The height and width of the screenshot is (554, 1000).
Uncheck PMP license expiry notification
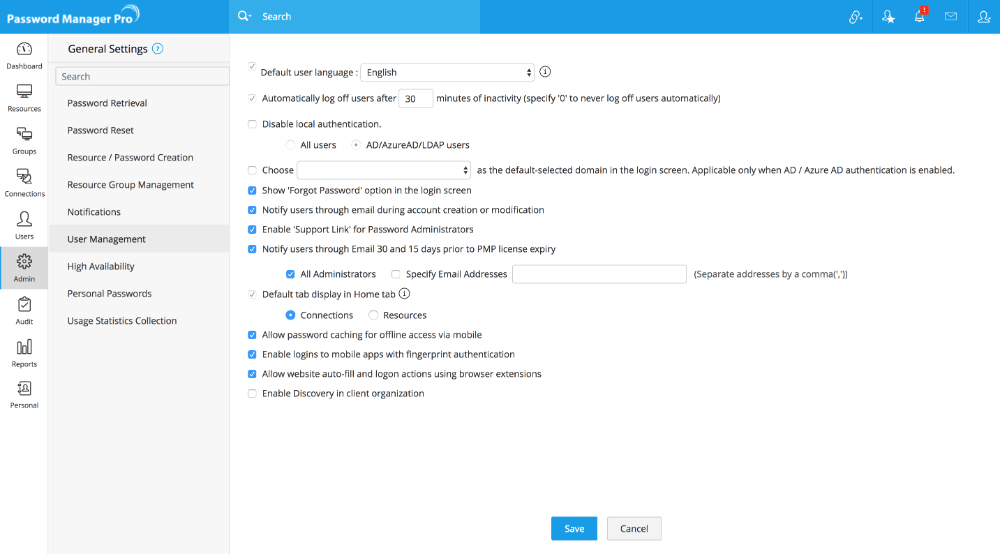pos(252,249)
